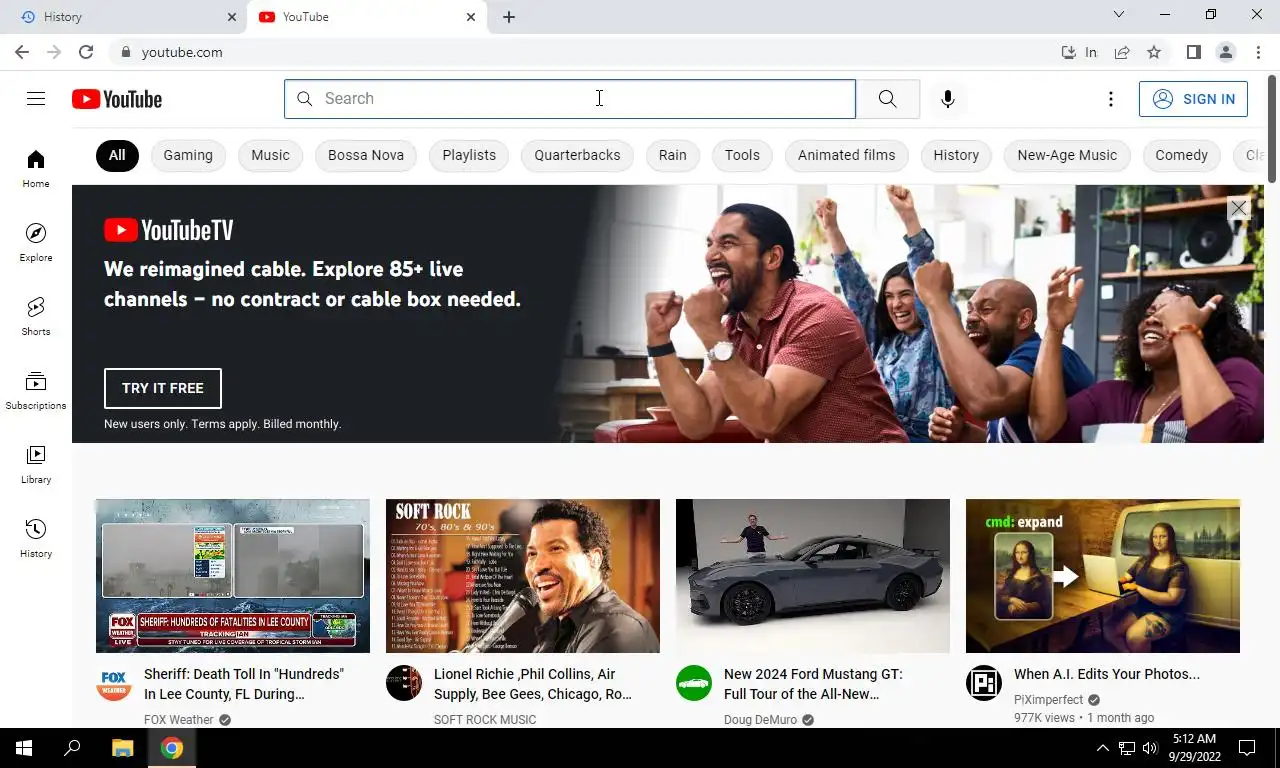Open Windows taskbar search
The height and width of the screenshot is (768, 1280).
[x=72, y=747]
